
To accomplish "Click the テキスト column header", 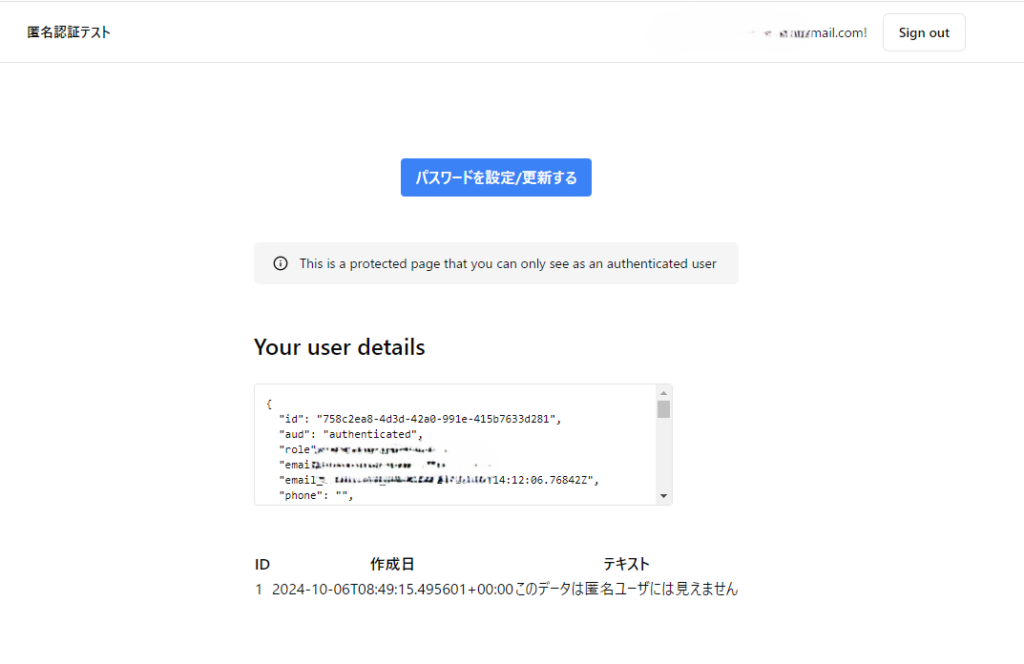I will (x=626, y=564).
